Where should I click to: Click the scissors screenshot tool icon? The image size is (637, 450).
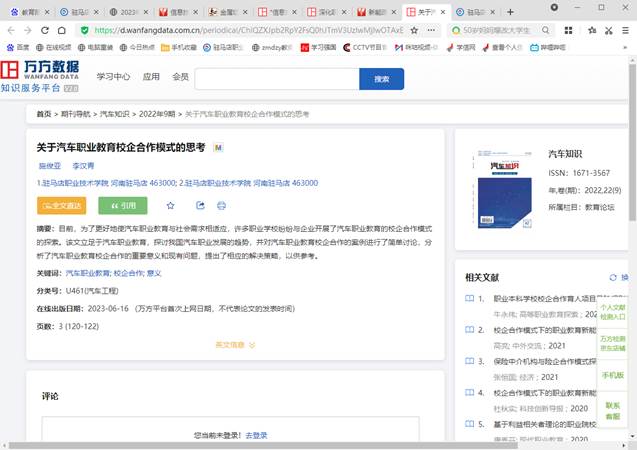click(609, 30)
